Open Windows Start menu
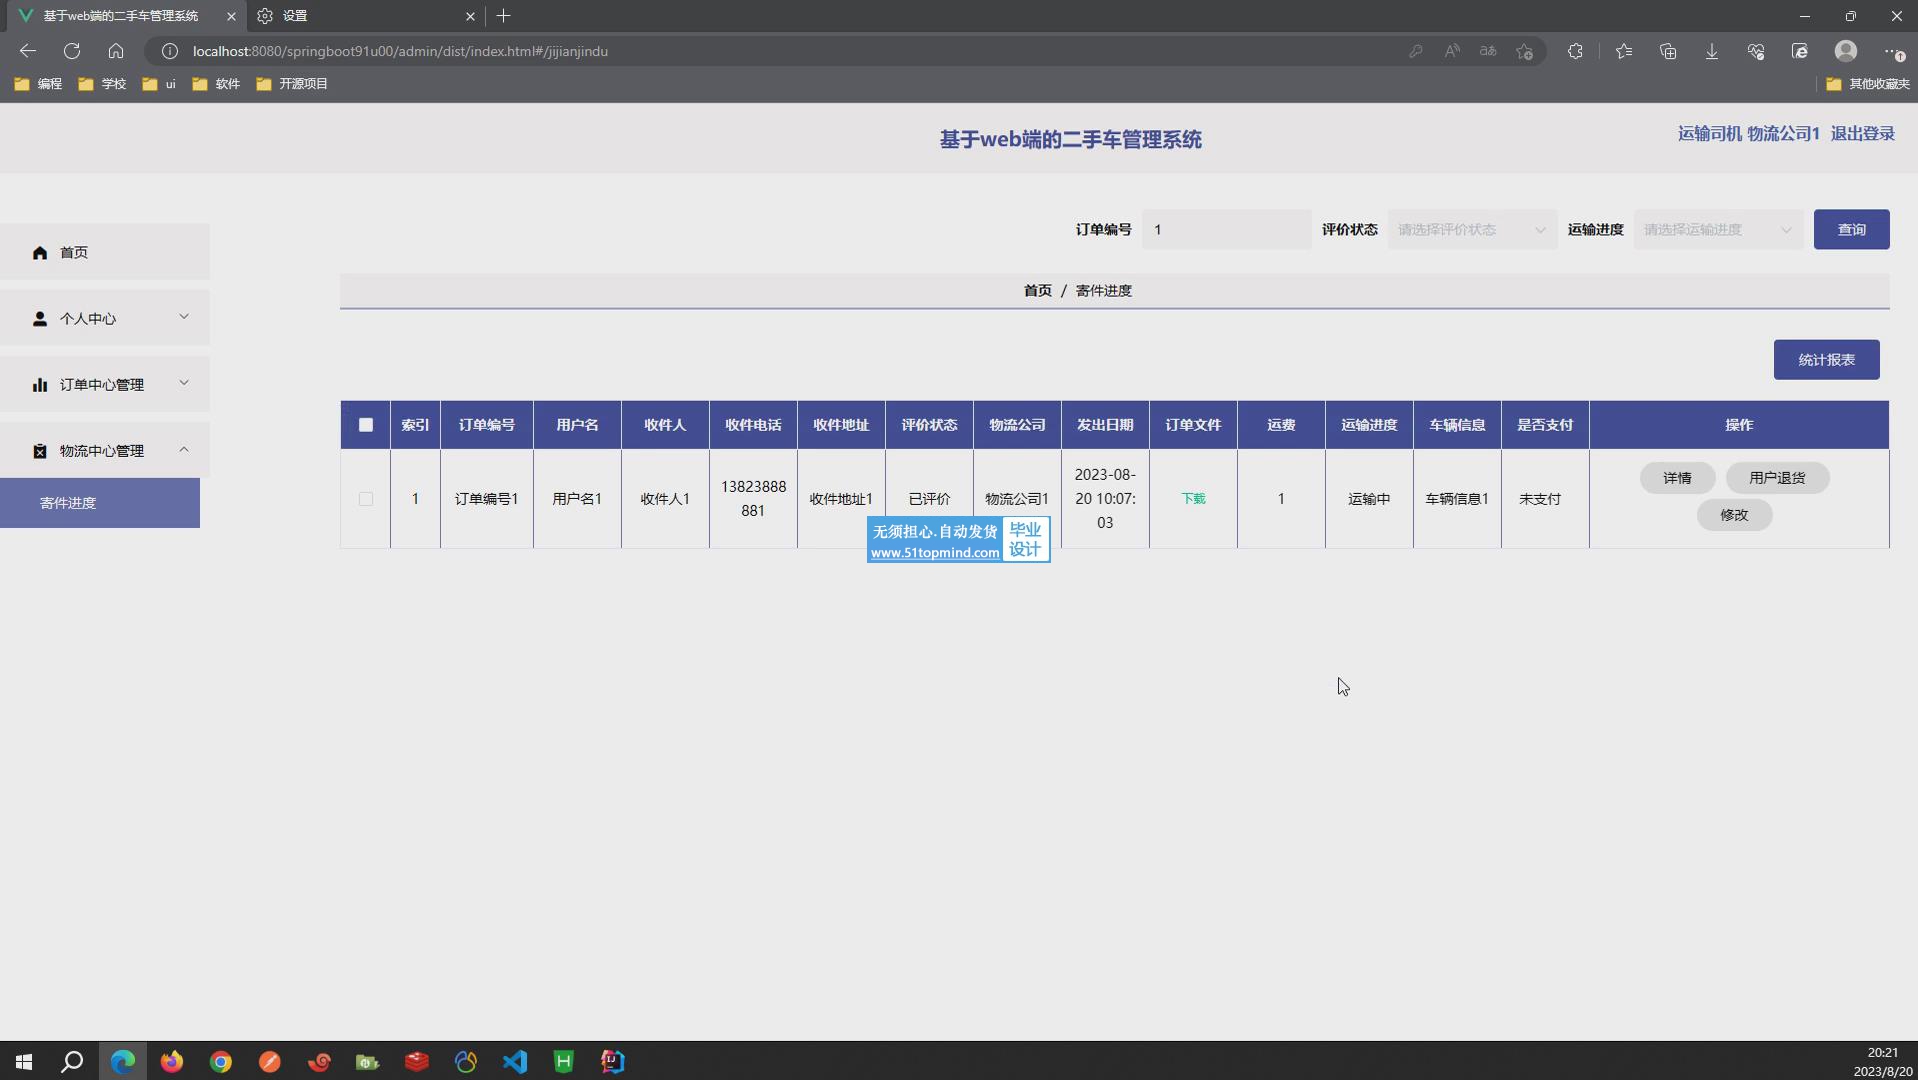Image resolution: width=1918 pixels, height=1080 pixels. [x=24, y=1061]
